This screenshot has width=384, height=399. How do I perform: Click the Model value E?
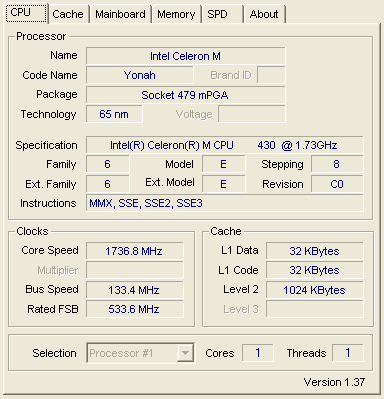pos(223,164)
